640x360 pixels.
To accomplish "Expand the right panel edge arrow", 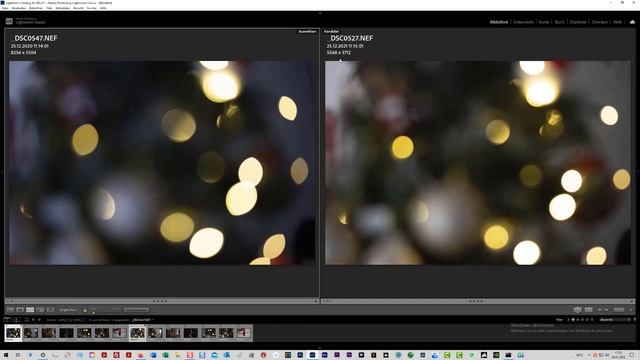I will click(638, 172).
